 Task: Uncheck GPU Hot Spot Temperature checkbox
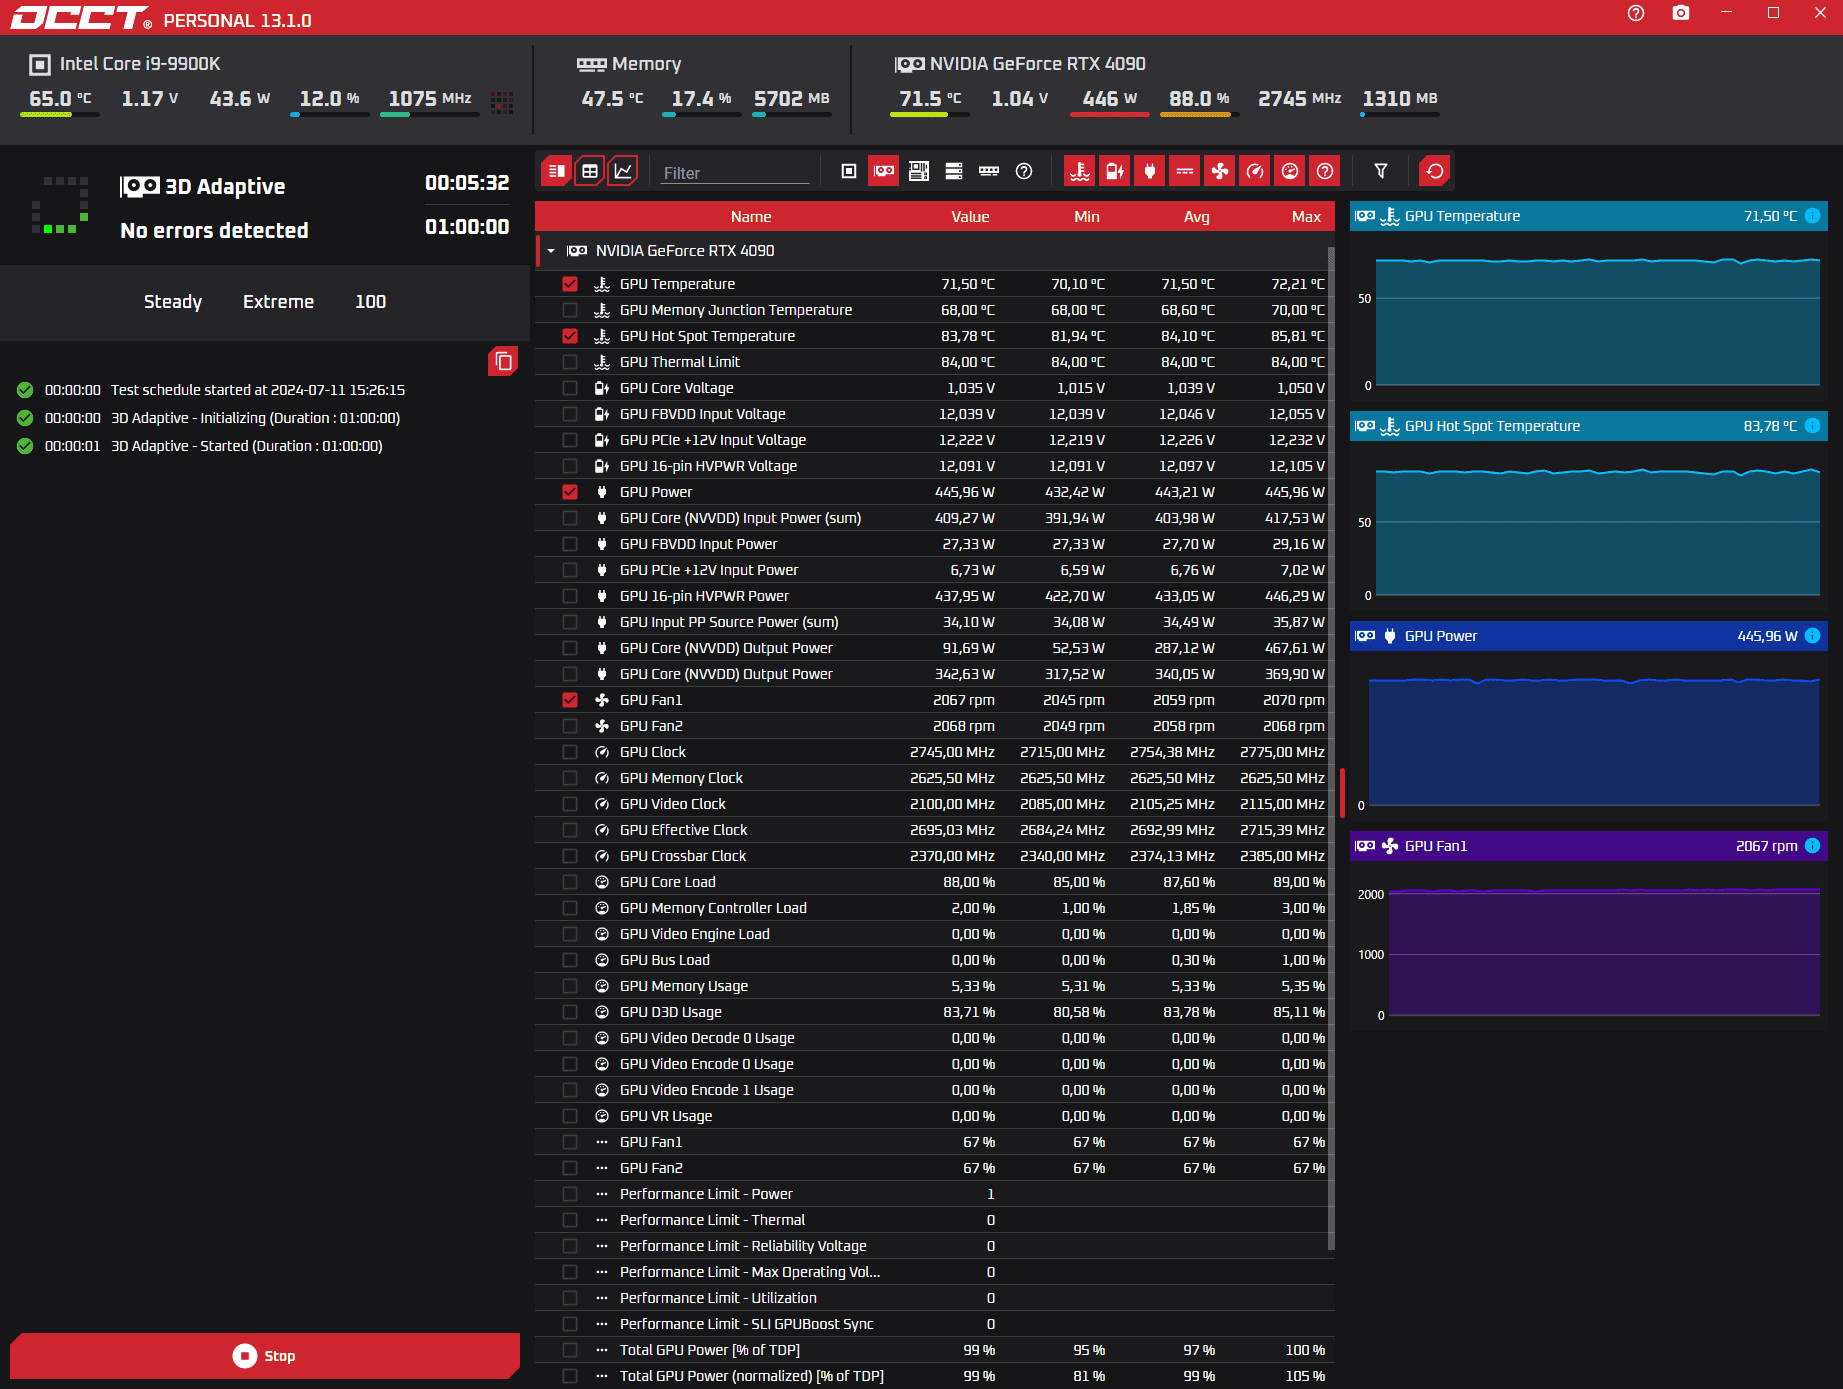tap(570, 336)
